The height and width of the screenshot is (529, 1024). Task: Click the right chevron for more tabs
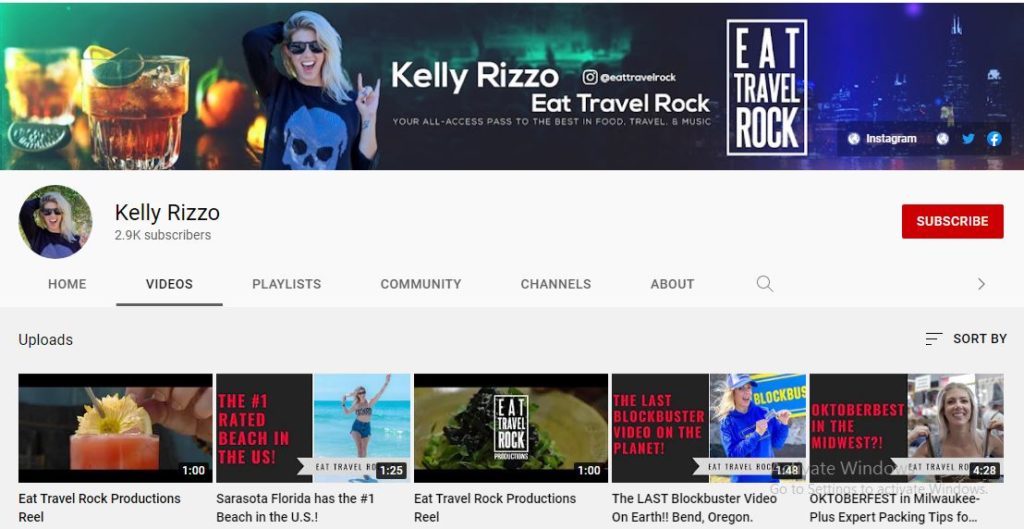point(981,283)
